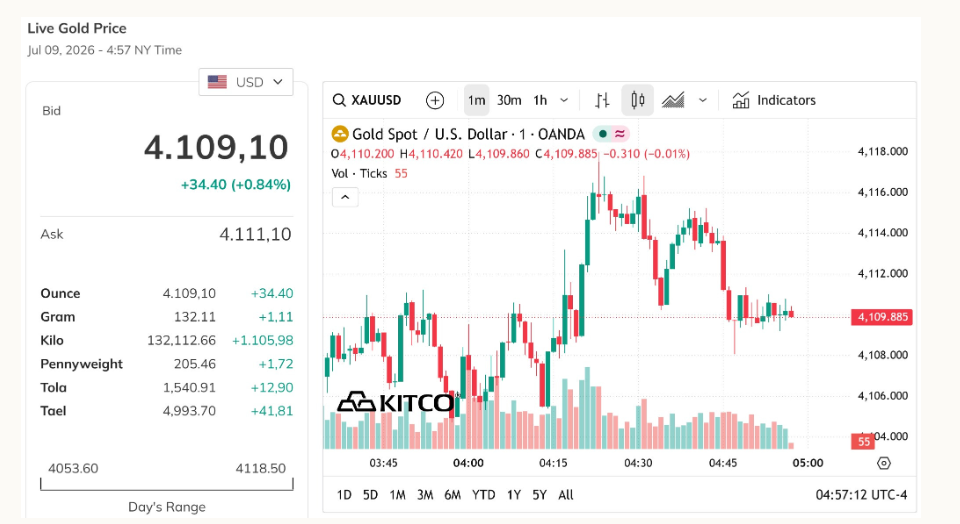This screenshot has height=524, width=960.
Task: Switch to area chart style
Action: [x=673, y=100]
